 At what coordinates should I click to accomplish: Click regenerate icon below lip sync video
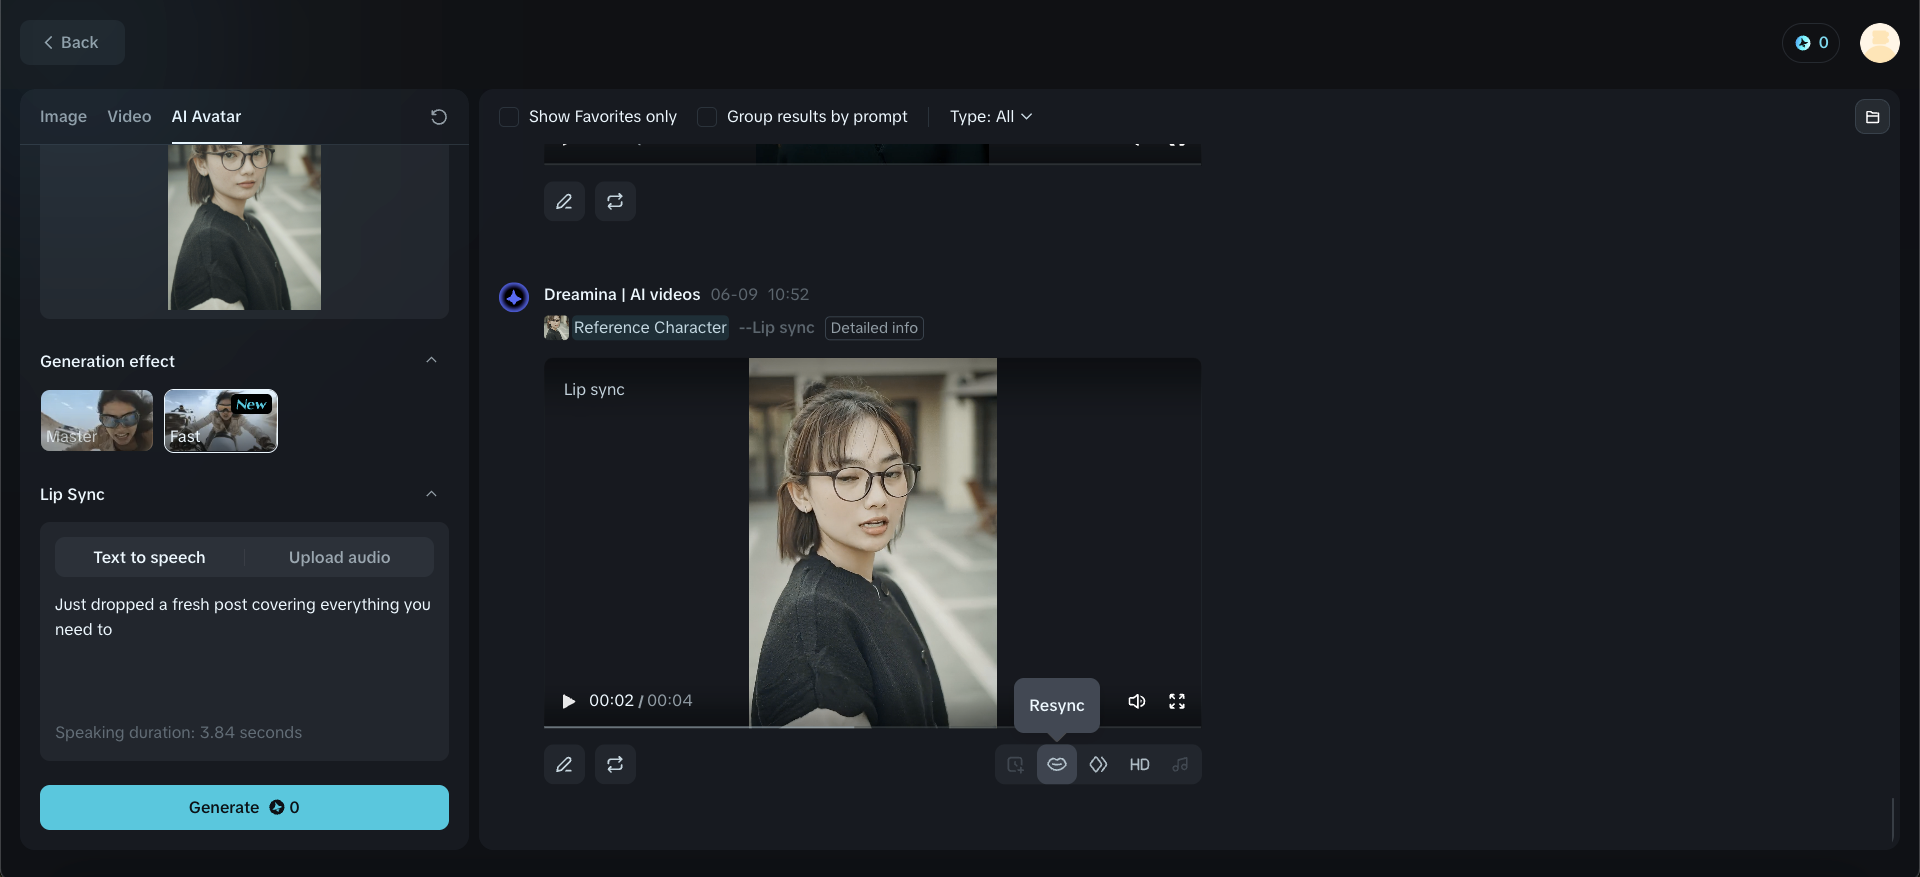tap(615, 764)
